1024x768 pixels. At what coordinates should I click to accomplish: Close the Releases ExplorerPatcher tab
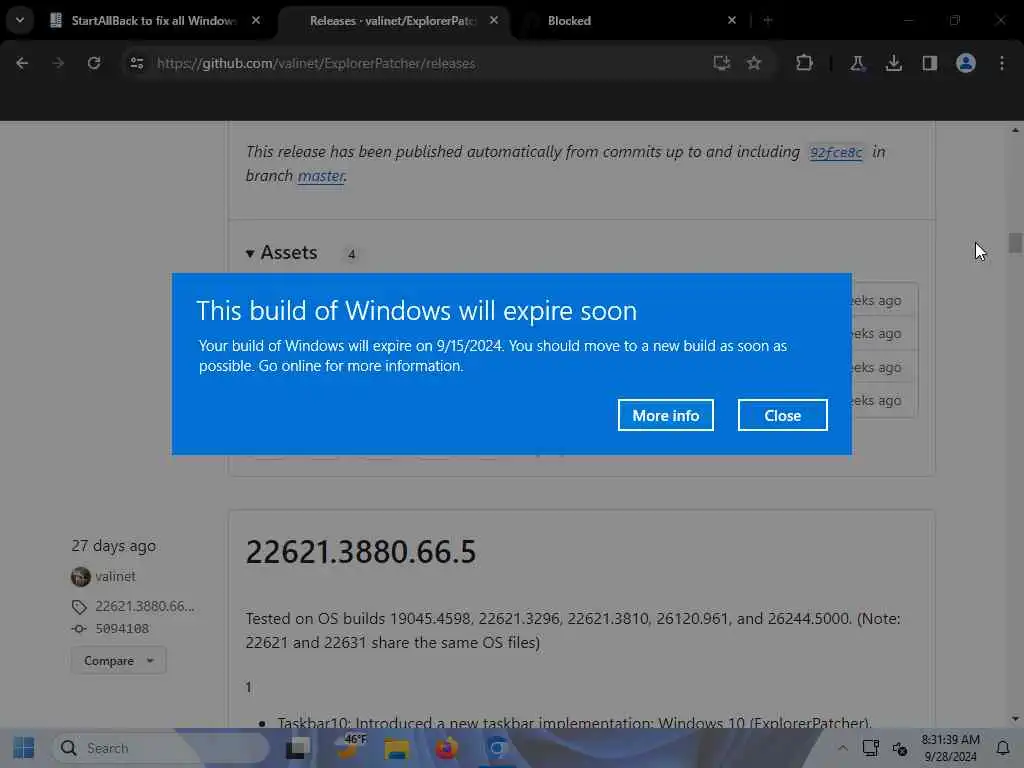pos(494,20)
